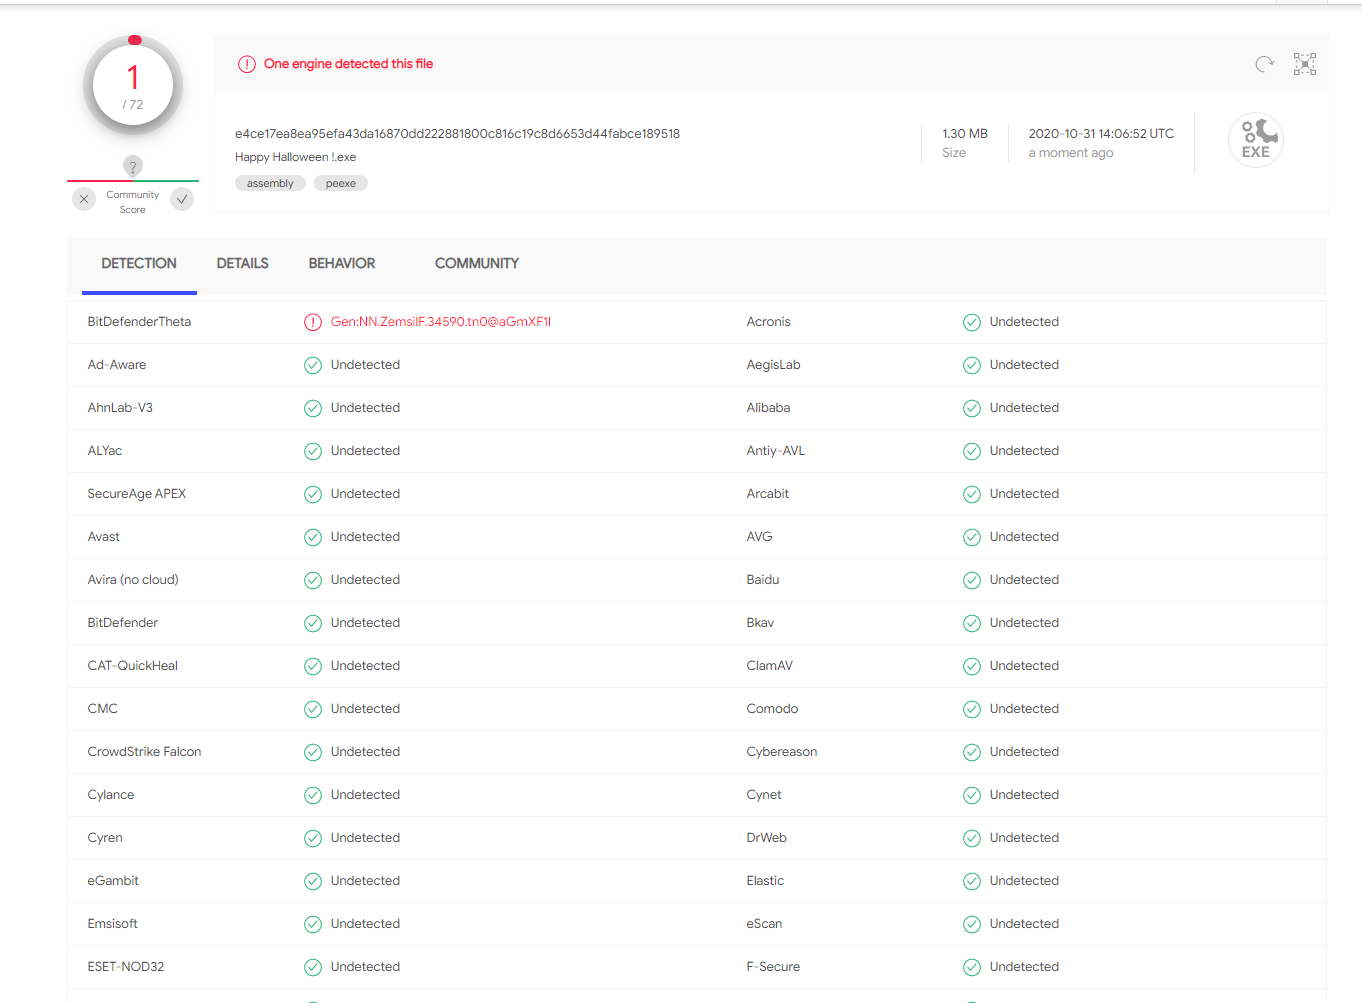Viewport: 1362px width, 1003px height.
Task: Click the BitDefenderTheta engine name
Action: click(139, 322)
